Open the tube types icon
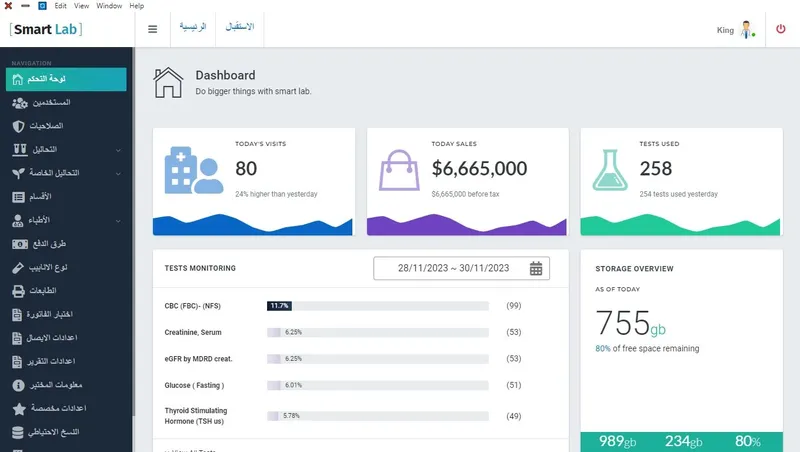 [x=18, y=268]
